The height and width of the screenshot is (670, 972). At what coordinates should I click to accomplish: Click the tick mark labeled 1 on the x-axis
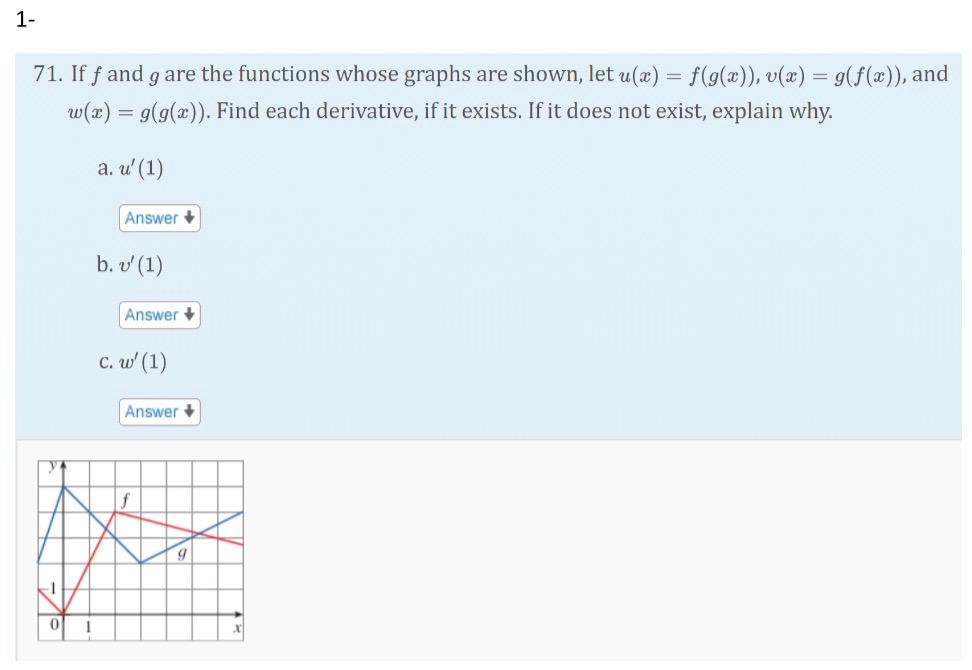pos(87,627)
